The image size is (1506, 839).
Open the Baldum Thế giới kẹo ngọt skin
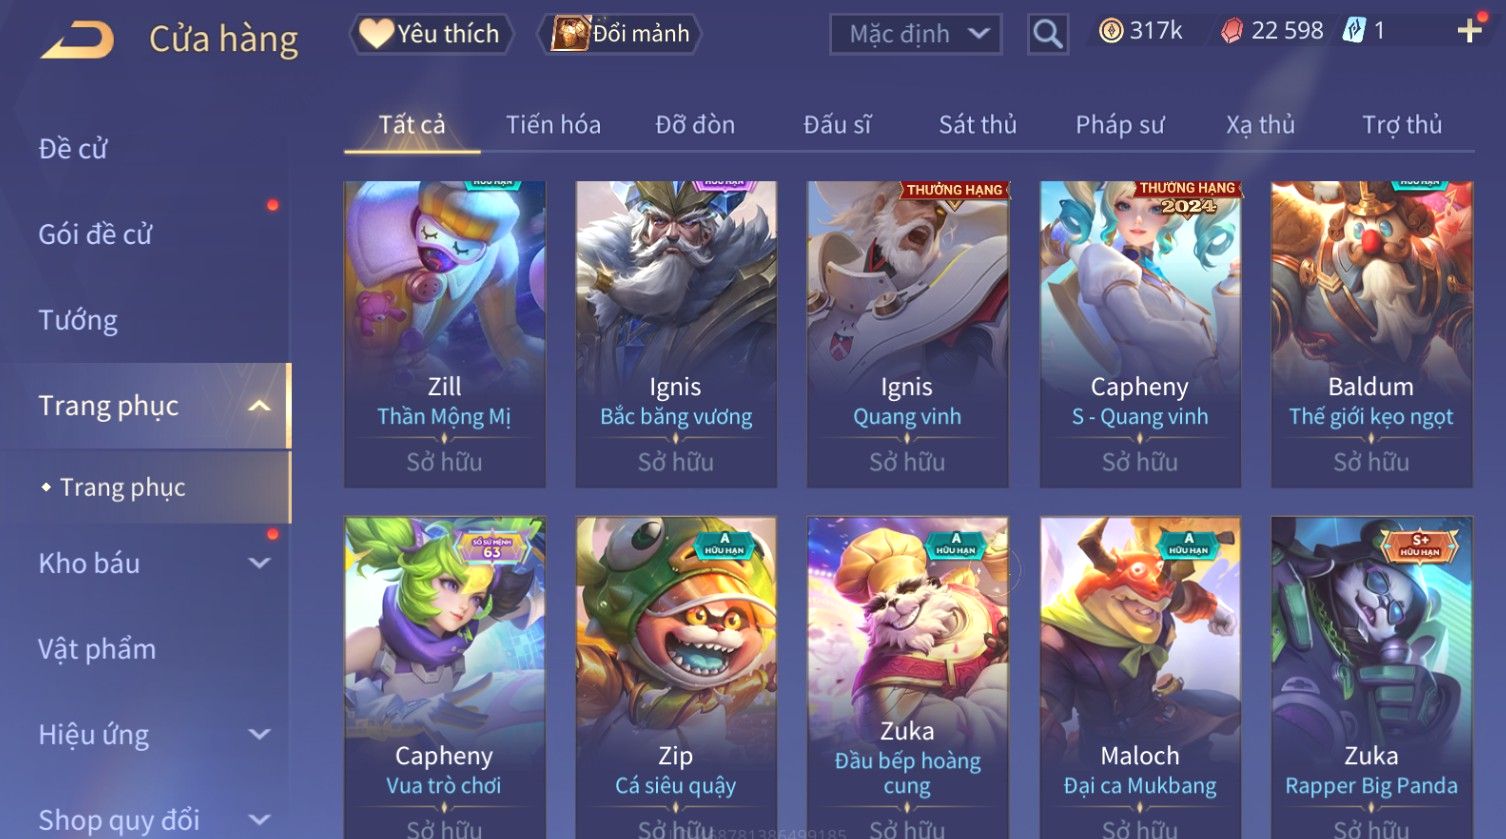click(x=1371, y=334)
